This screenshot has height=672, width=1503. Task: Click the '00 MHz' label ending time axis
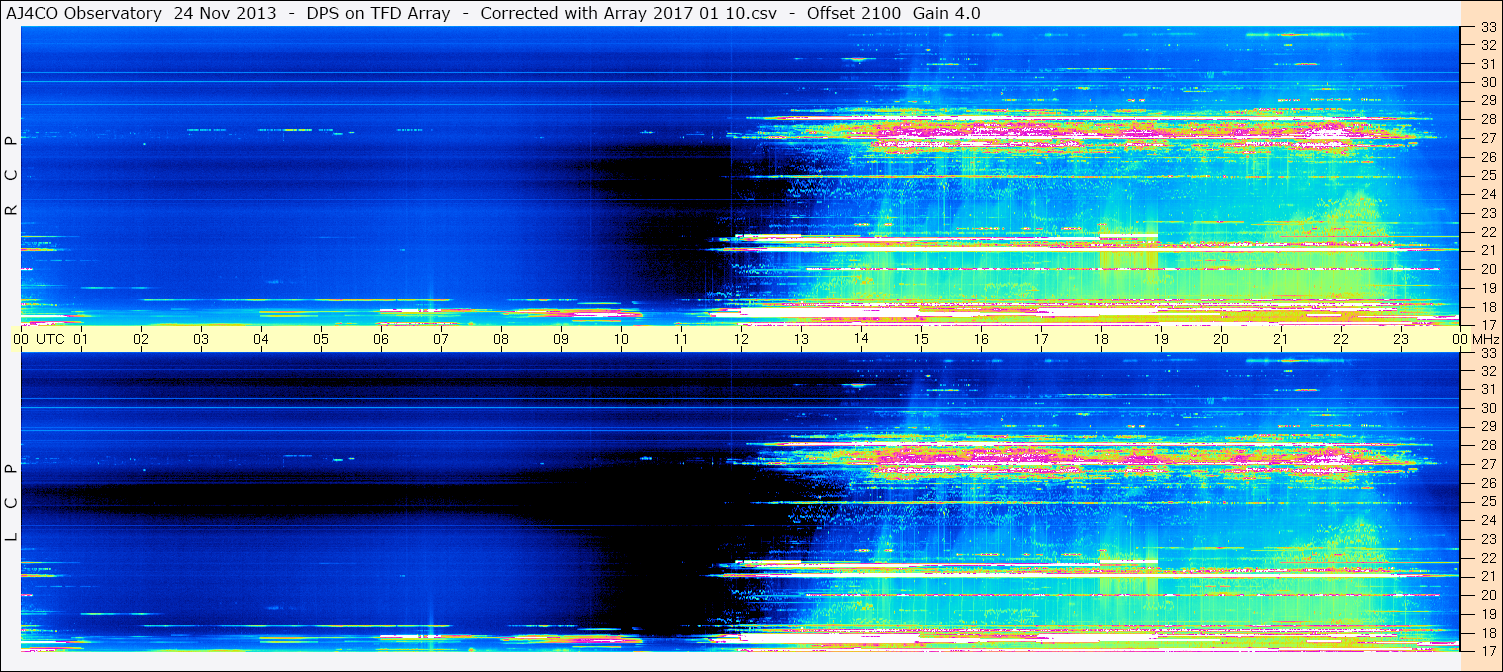tap(1474, 339)
